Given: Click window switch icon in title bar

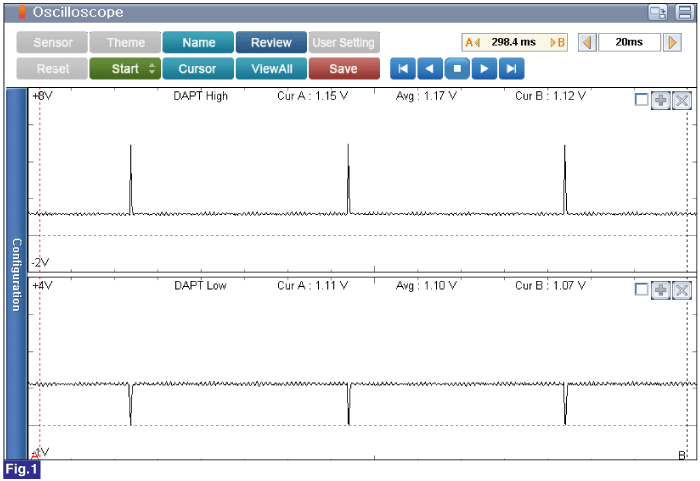Looking at the screenshot, I should click(x=658, y=12).
